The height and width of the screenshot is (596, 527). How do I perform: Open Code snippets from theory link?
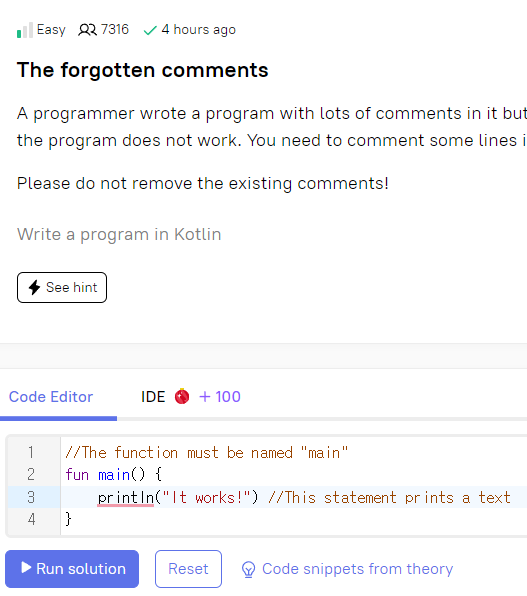pyautogui.click(x=357, y=569)
